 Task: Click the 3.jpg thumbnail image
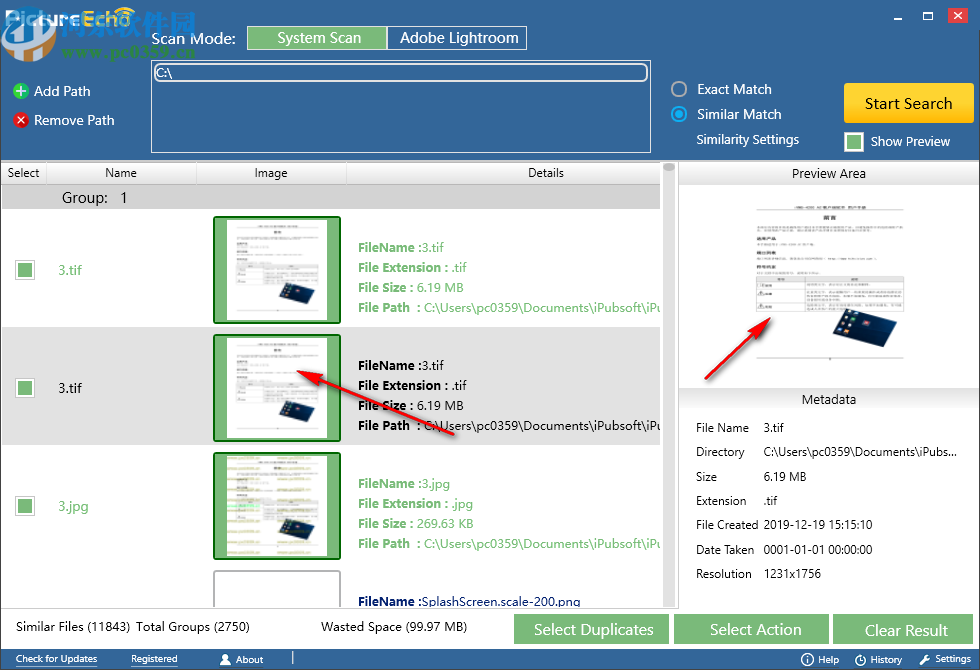point(277,506)
